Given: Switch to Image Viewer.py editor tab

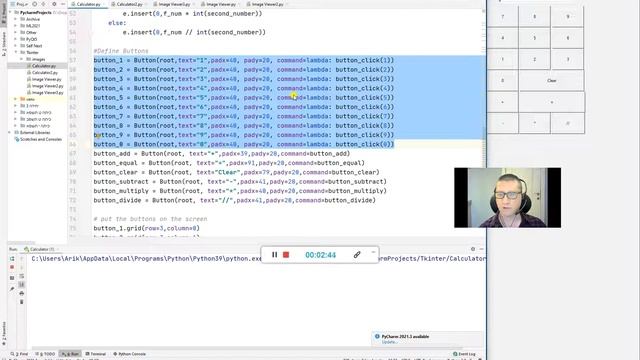Looking at the screenshot, I should (221, 4).
